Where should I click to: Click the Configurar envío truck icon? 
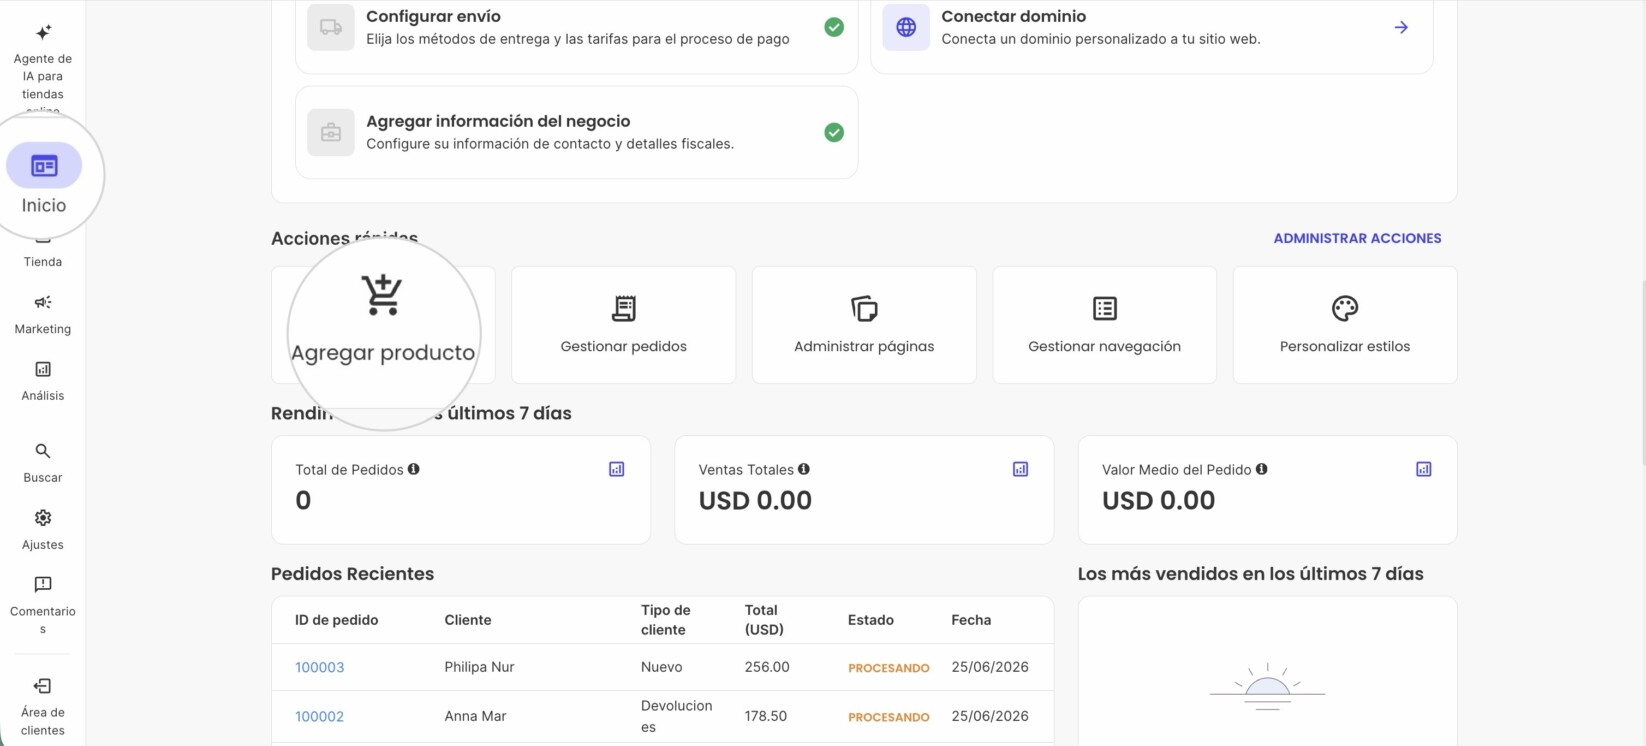pyautogui.click(x=331, y=27)
